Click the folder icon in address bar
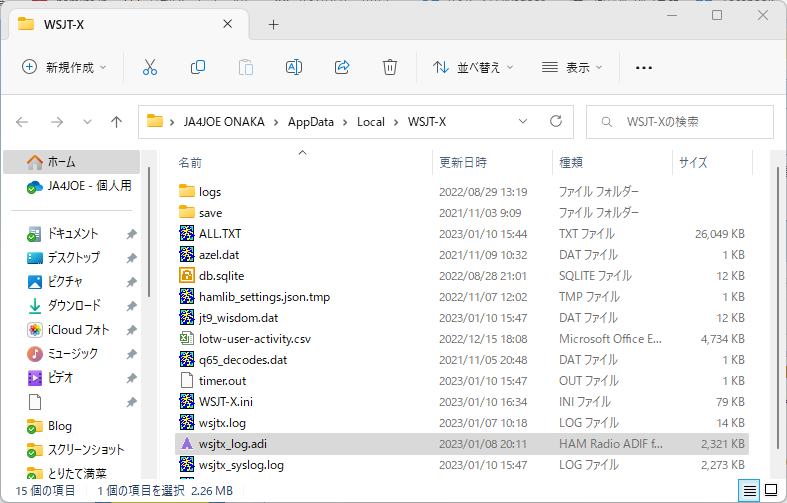787x503 pixels. 155,121
